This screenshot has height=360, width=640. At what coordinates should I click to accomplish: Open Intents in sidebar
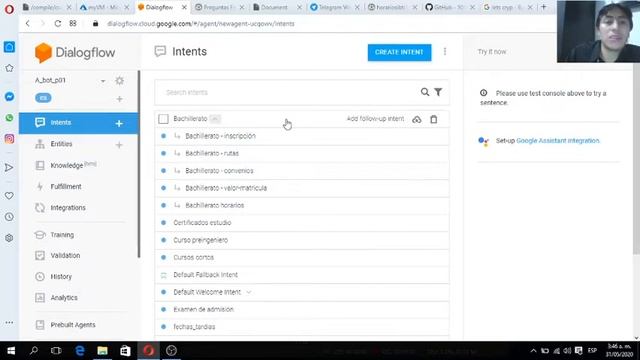pyautogui.click(x=79, y=123)
